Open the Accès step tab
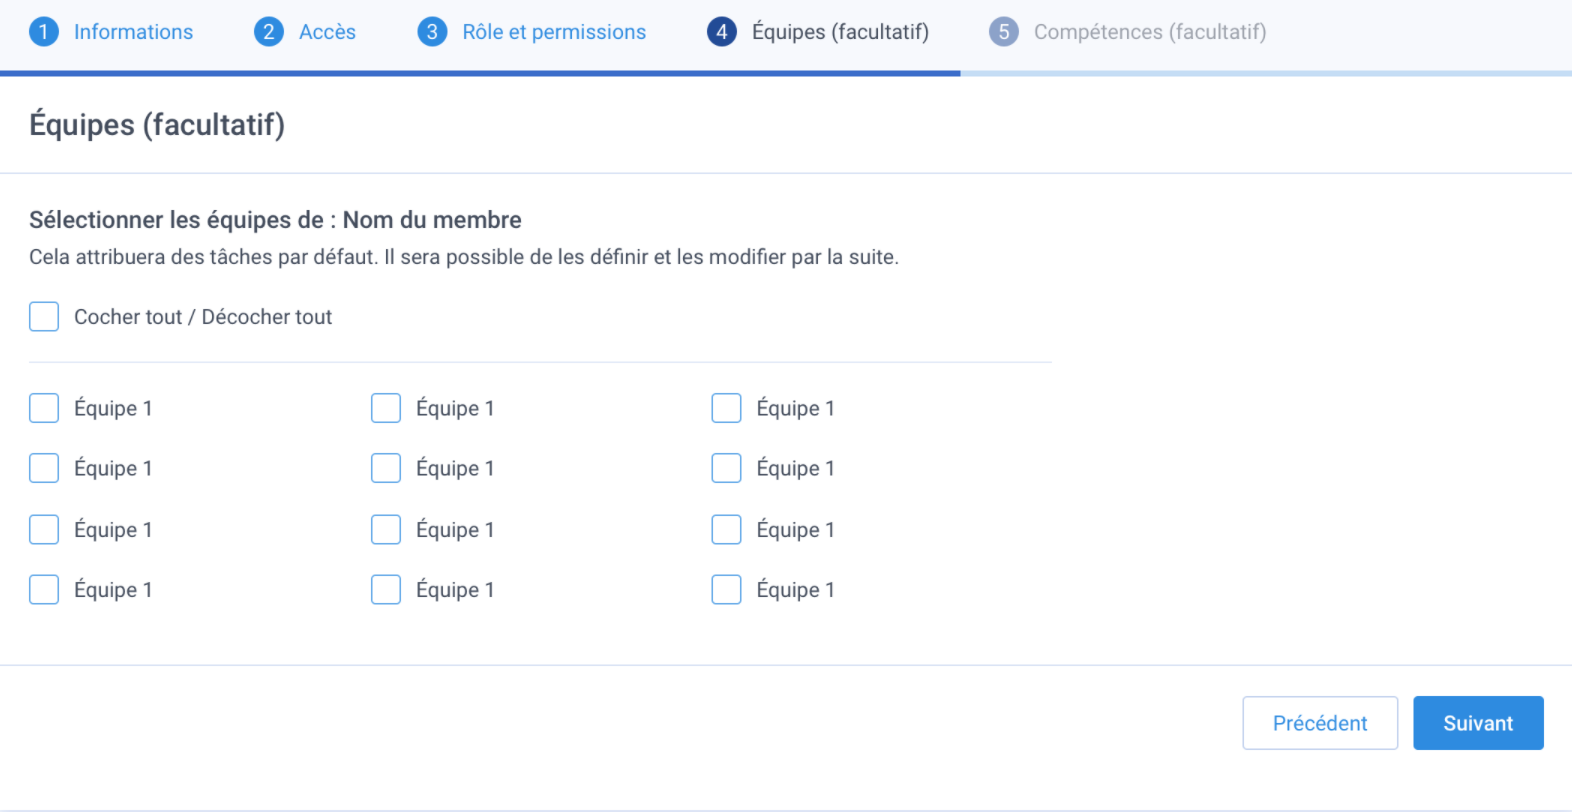This screenshot has height=812, width=1572. click(x=327, y=32)
